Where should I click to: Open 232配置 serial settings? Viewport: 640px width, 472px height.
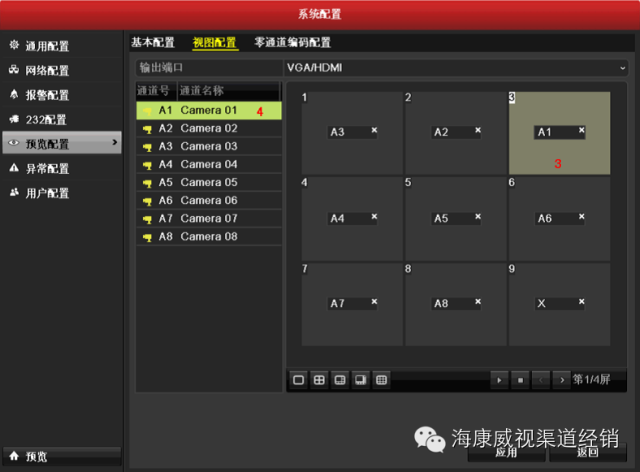(x=61, y=119)
